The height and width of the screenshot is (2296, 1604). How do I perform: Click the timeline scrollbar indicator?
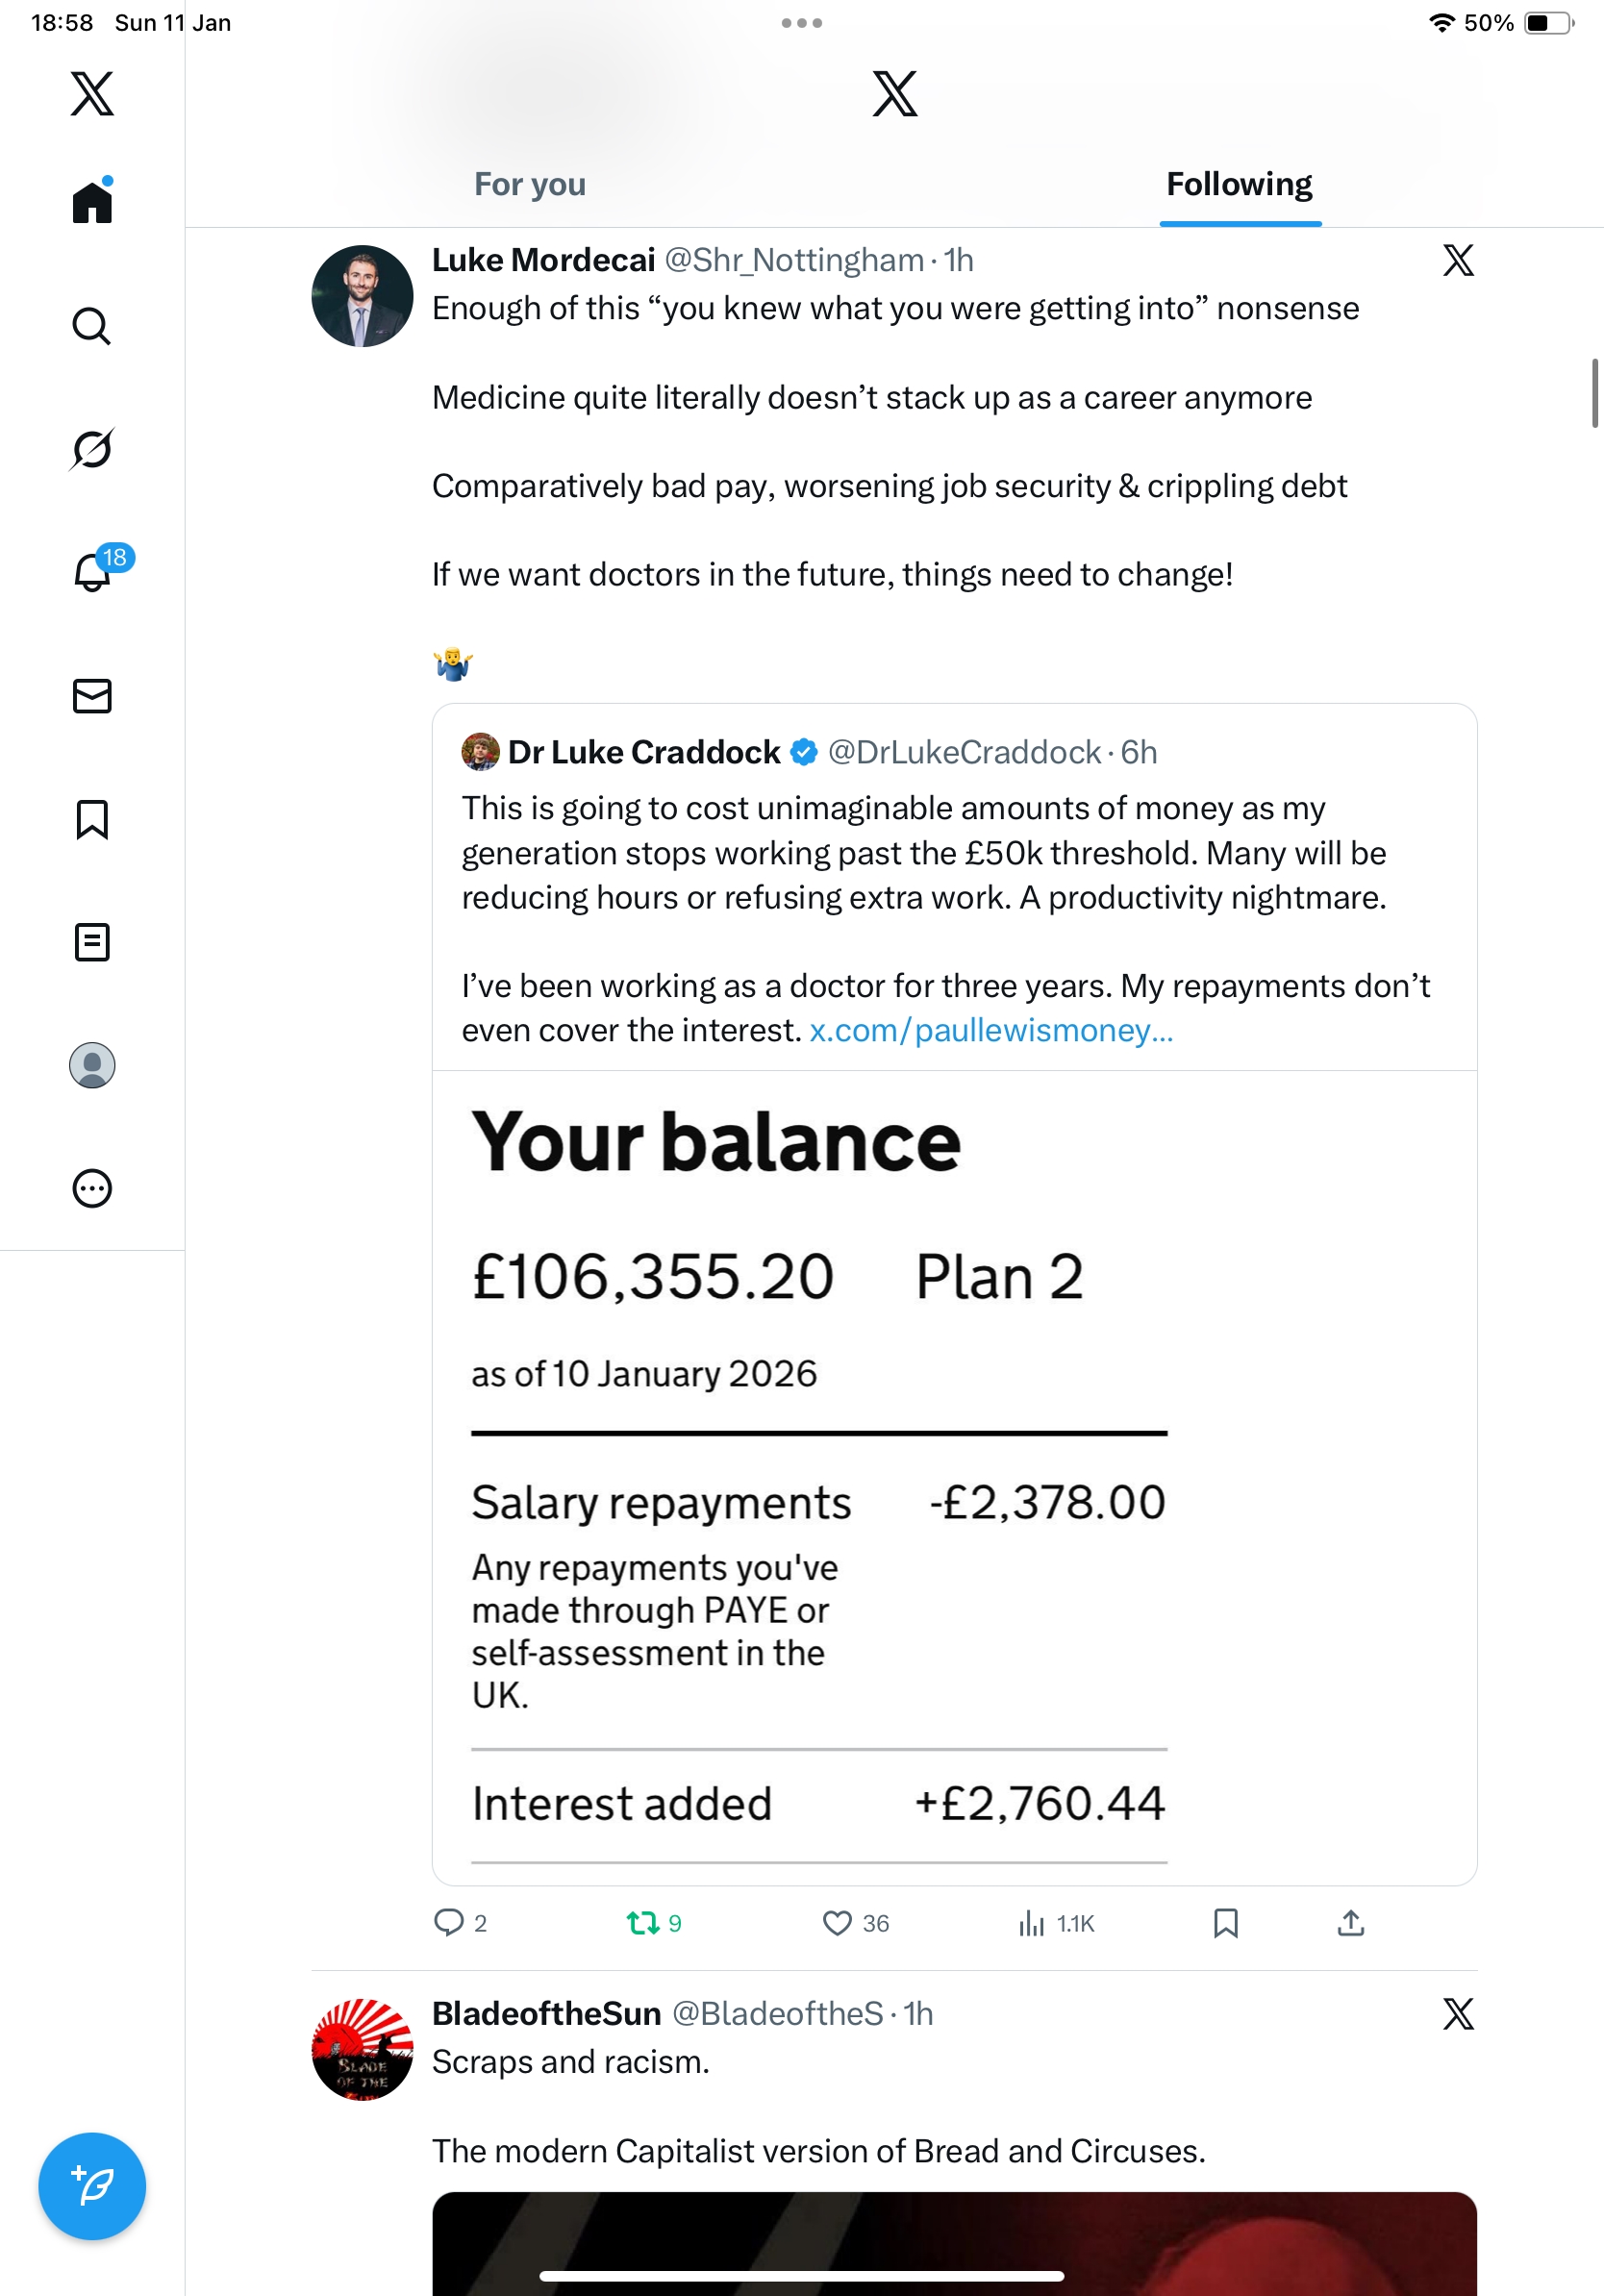click(x=1595, y=392)
